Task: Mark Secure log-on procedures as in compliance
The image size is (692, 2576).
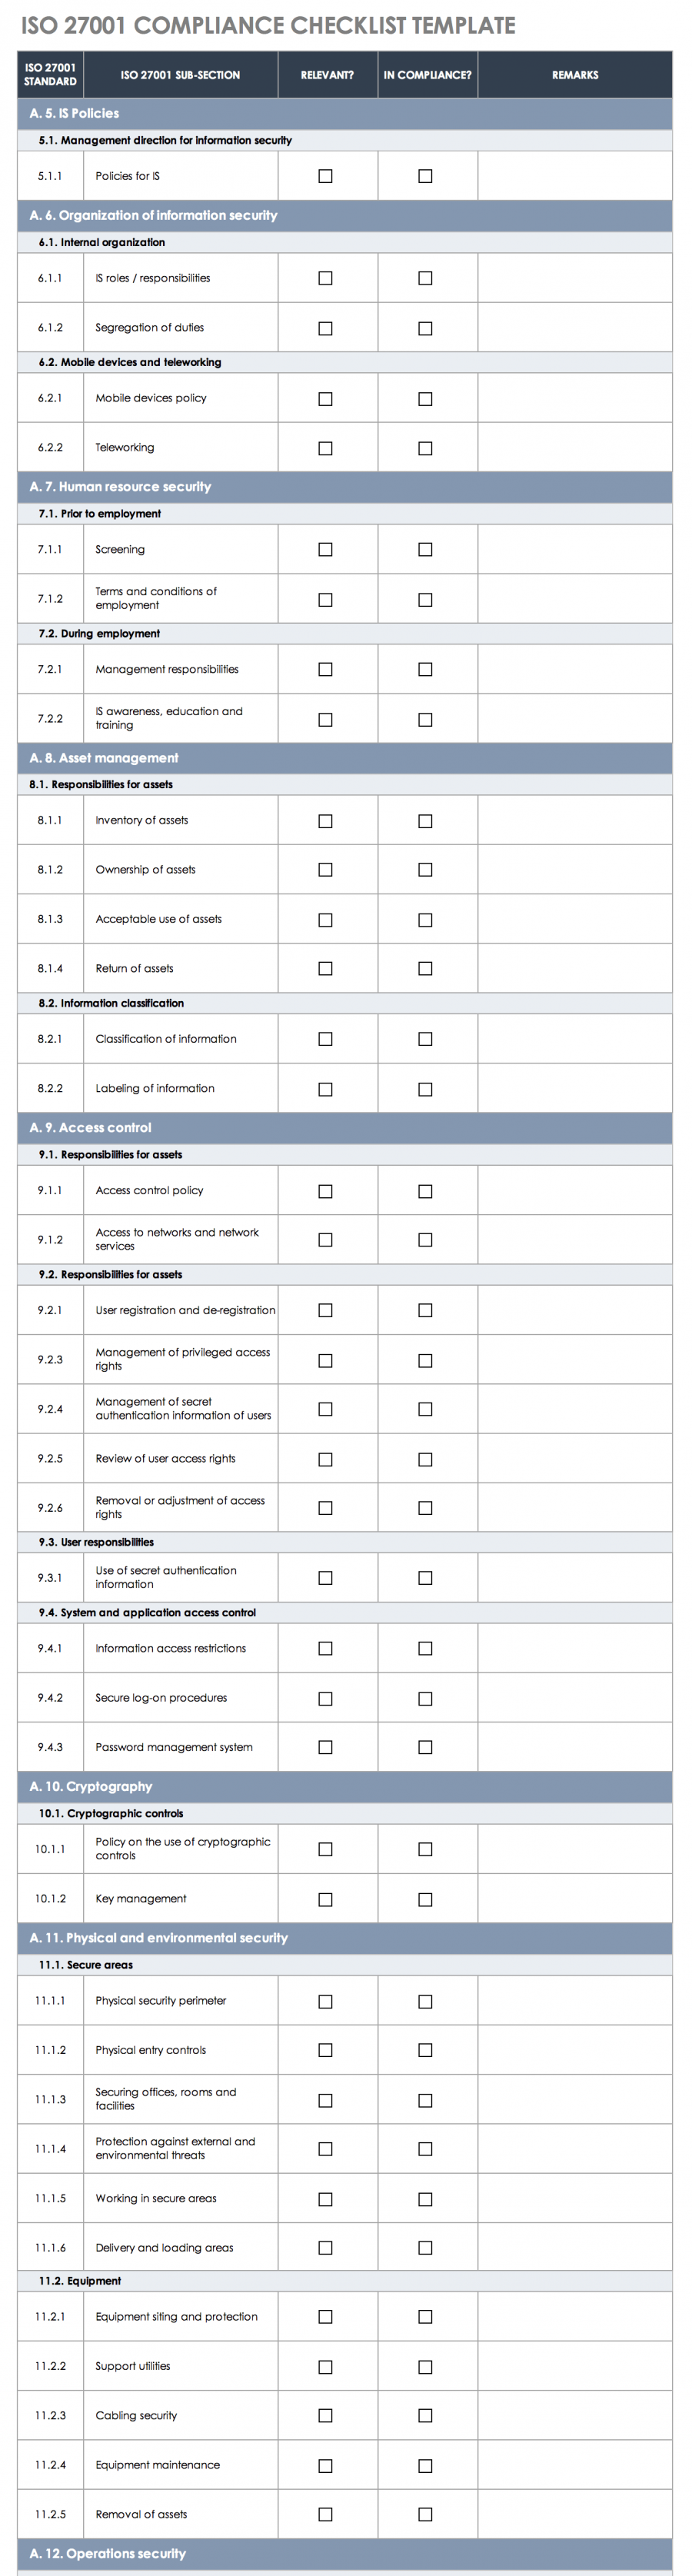Action: coord(425,1698)
